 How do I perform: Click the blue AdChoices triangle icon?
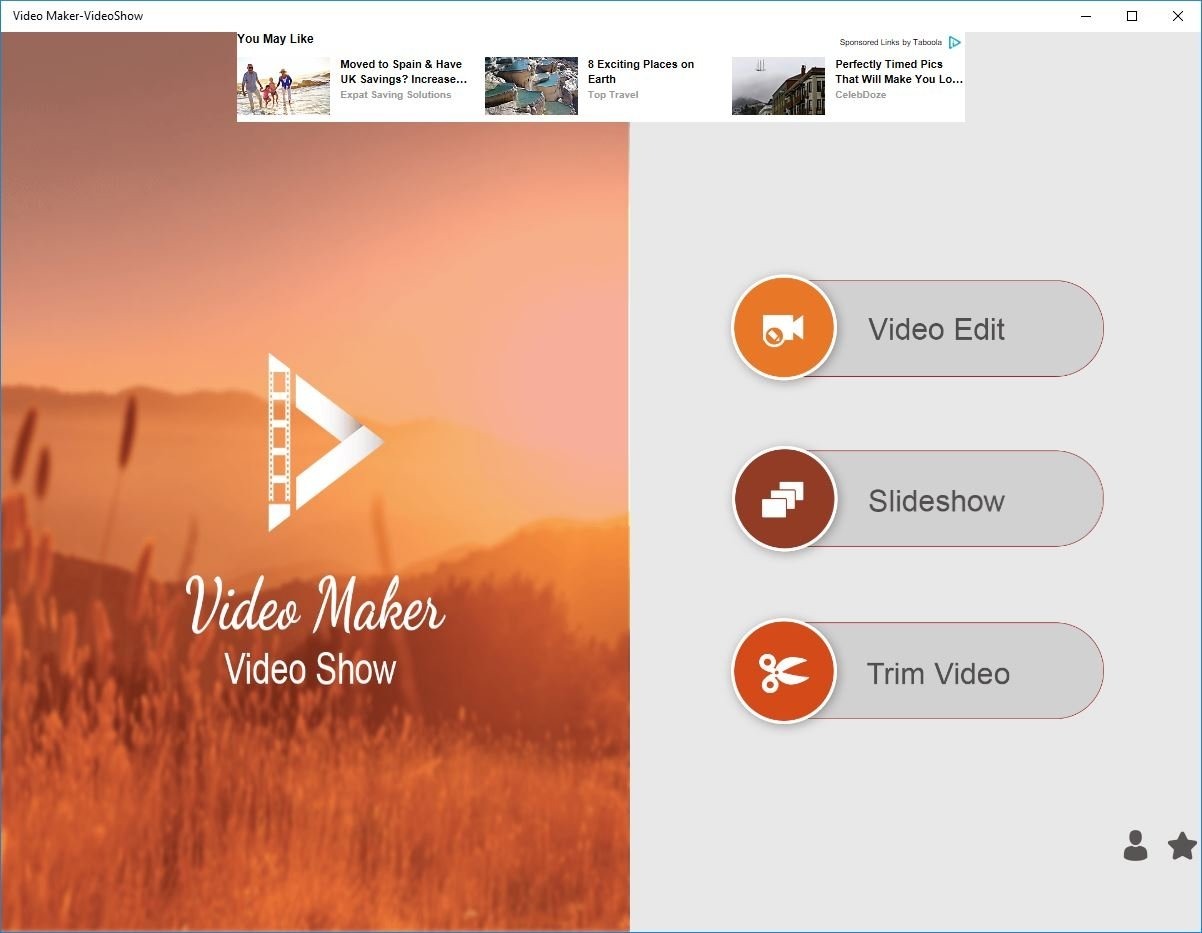tap(955, 42)
